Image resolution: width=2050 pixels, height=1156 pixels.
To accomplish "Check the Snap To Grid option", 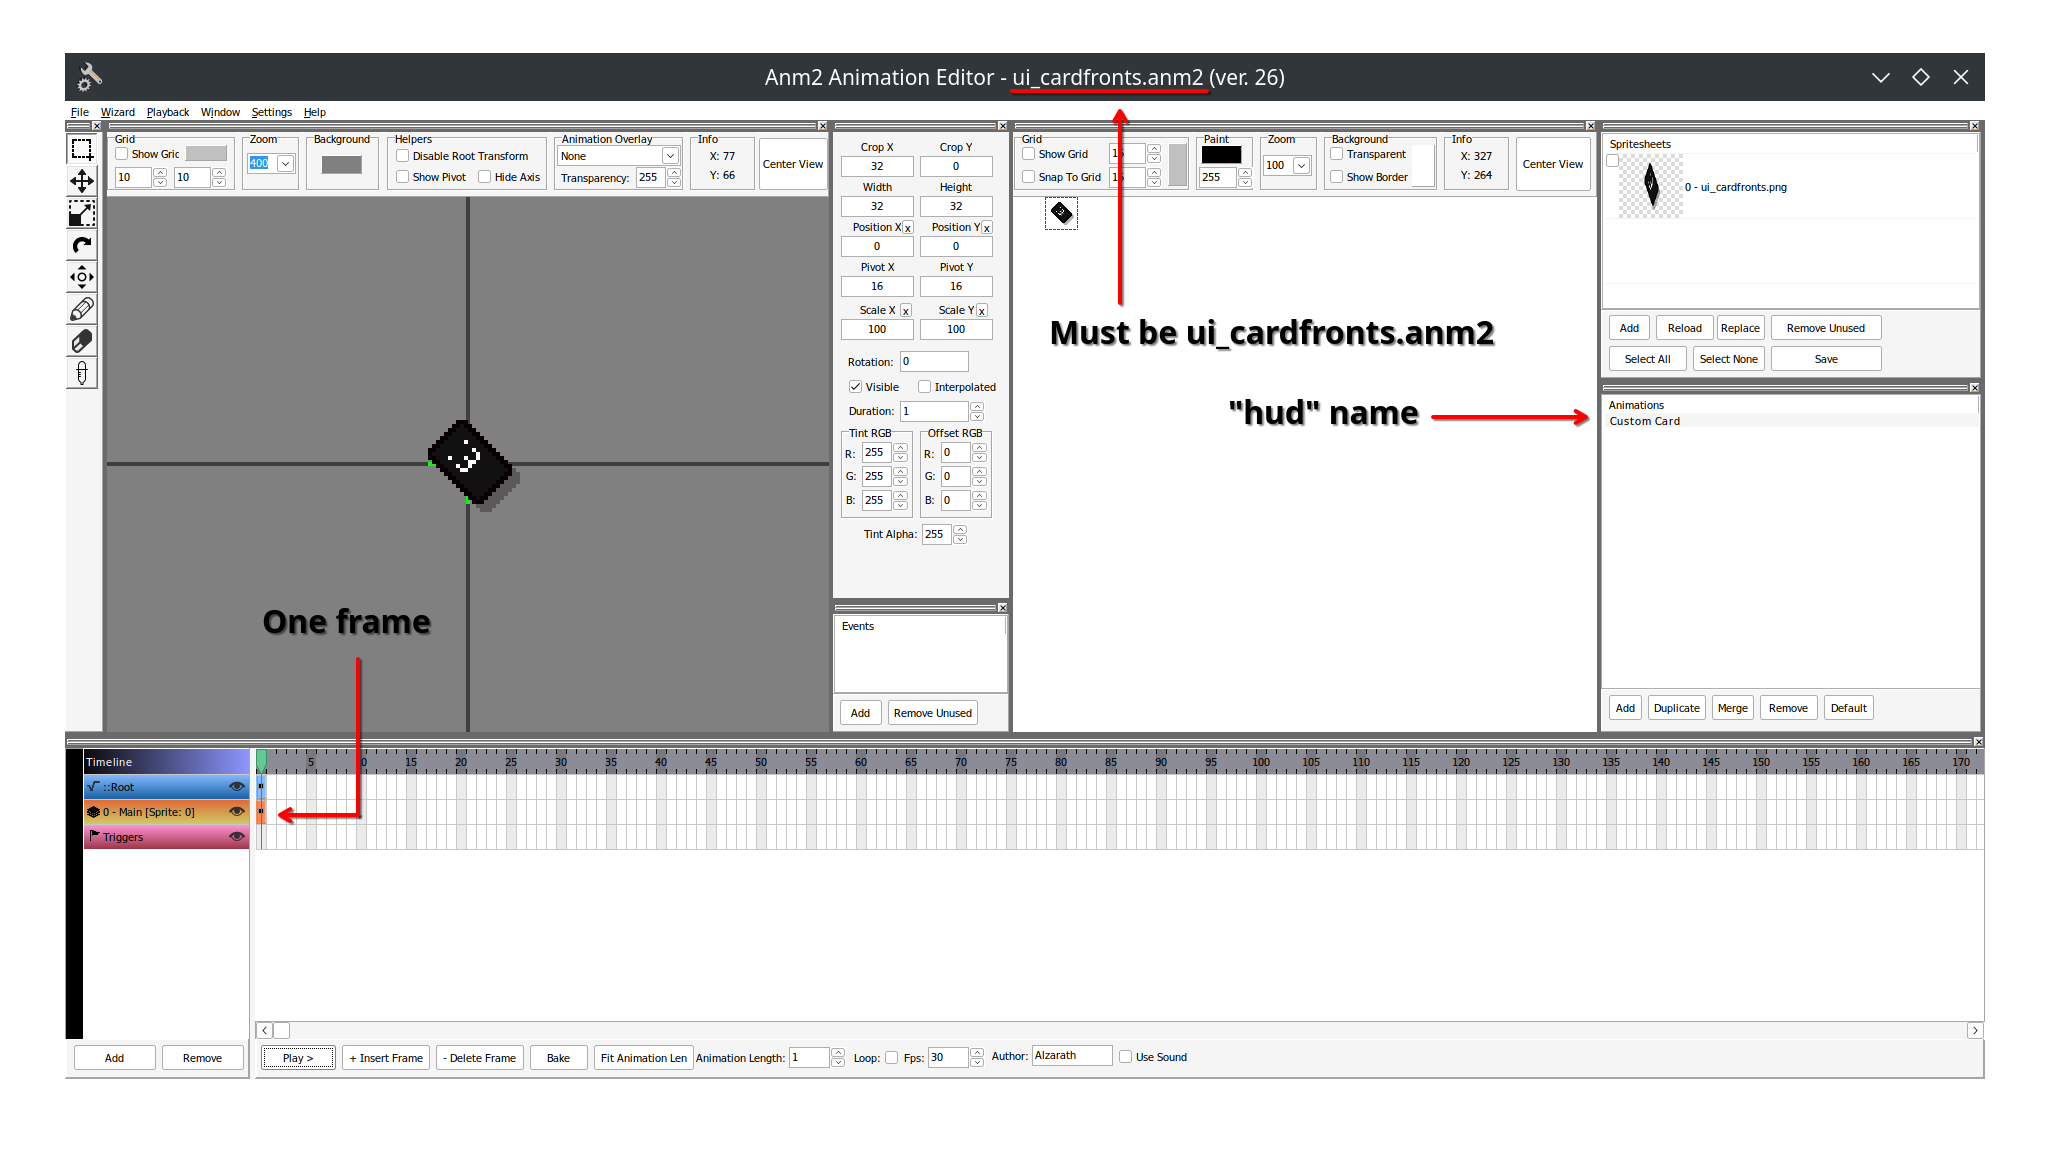I will (1029, 176).
